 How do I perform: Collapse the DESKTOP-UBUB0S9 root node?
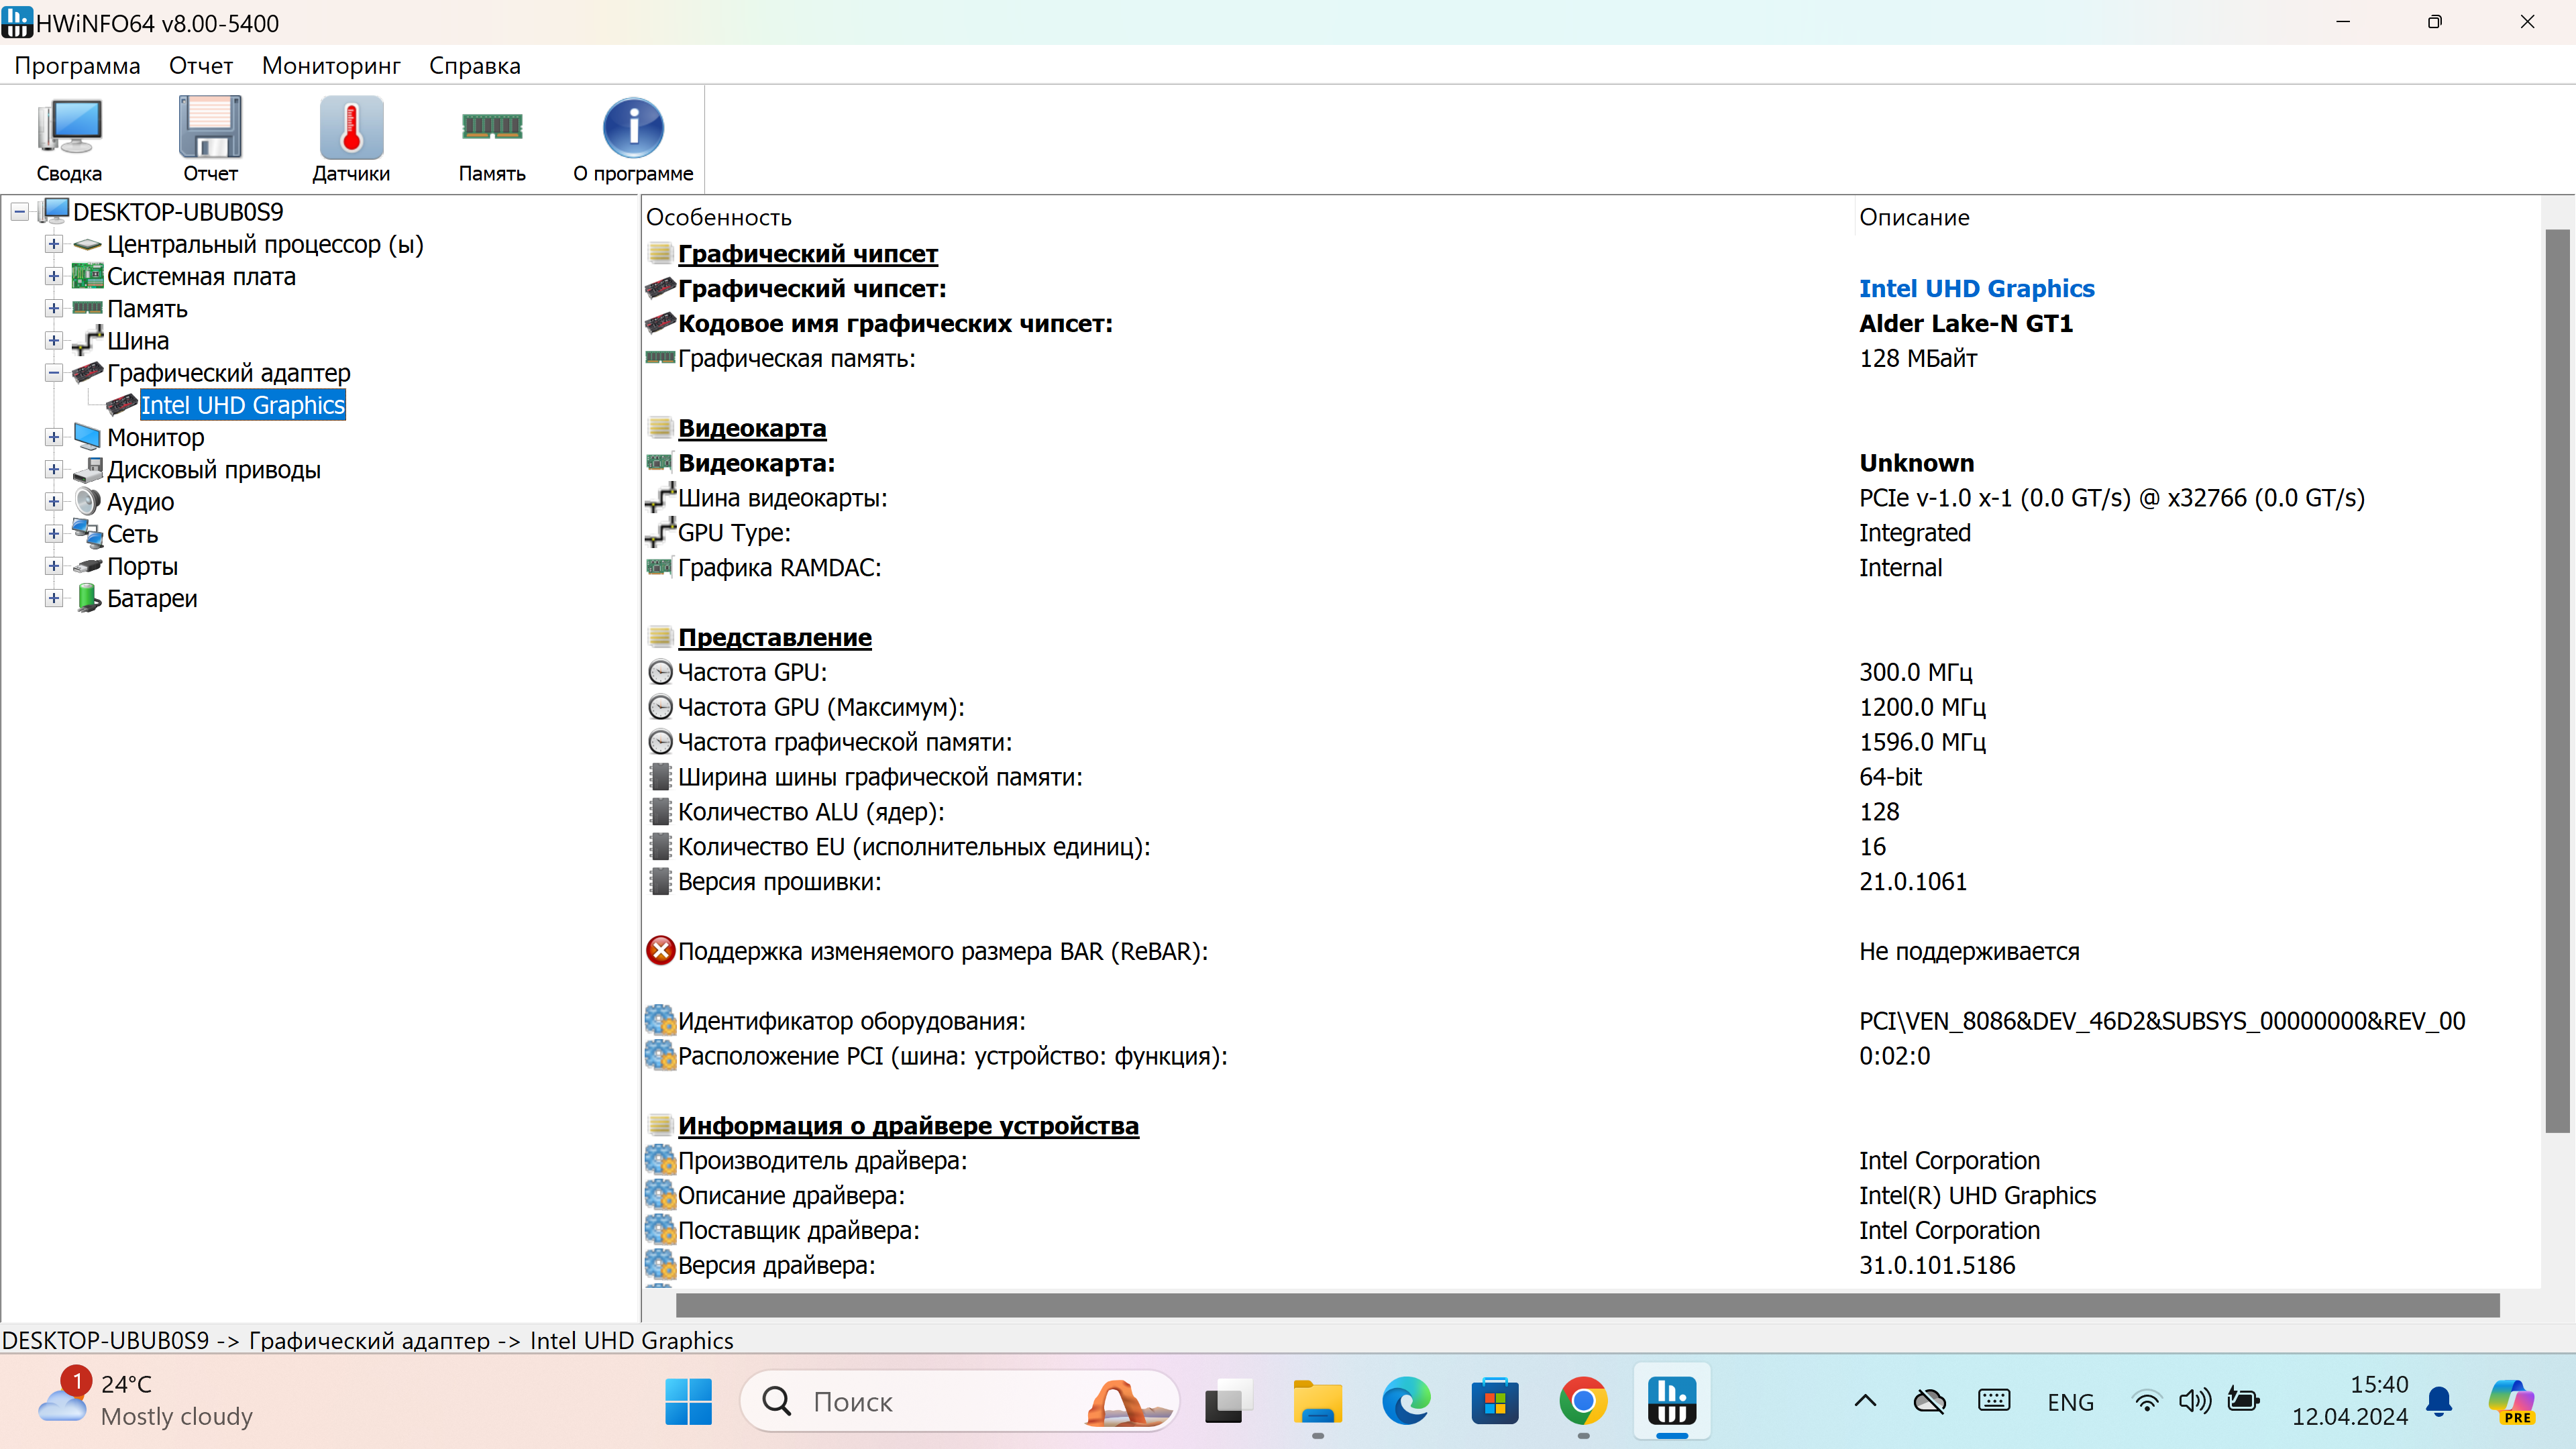pos(20,212)
